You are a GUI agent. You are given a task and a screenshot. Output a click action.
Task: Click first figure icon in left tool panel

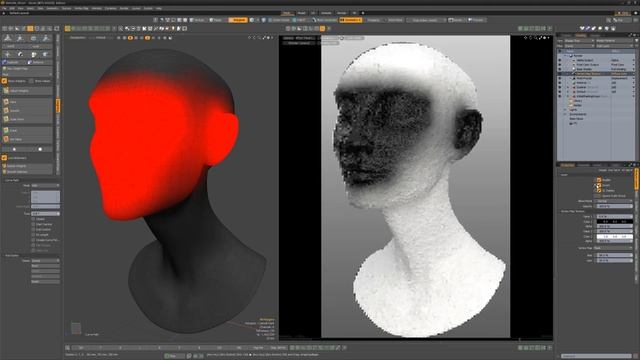8,38
